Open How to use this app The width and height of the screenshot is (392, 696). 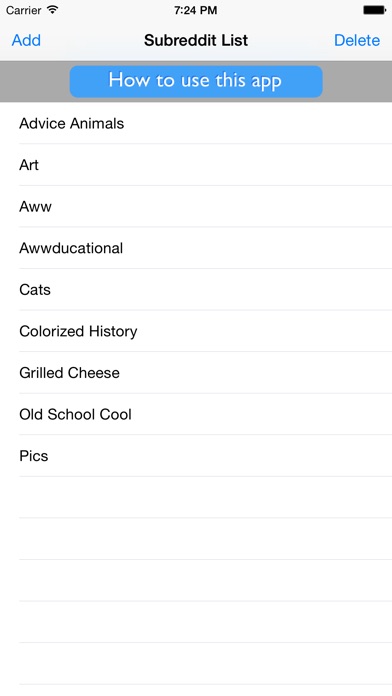[x=196, y=81]
